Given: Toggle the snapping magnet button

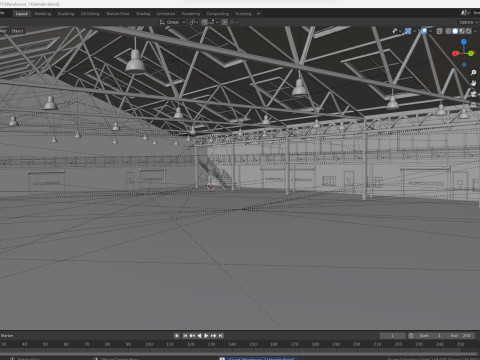Looking at the screenshot, I should [x=204, y=22].
